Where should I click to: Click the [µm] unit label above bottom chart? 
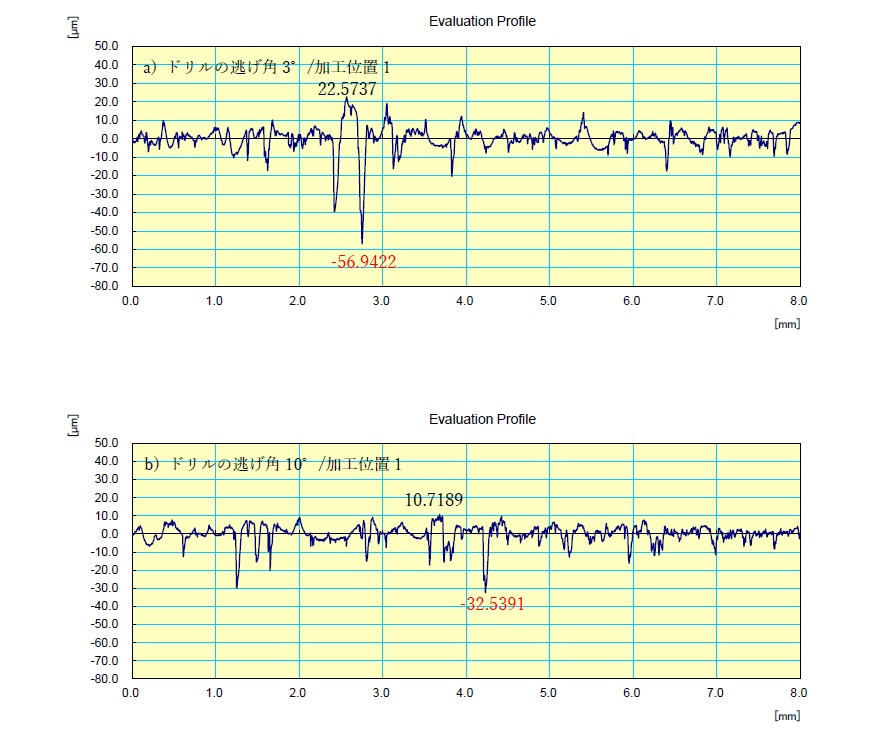click(x=73, y=427)
